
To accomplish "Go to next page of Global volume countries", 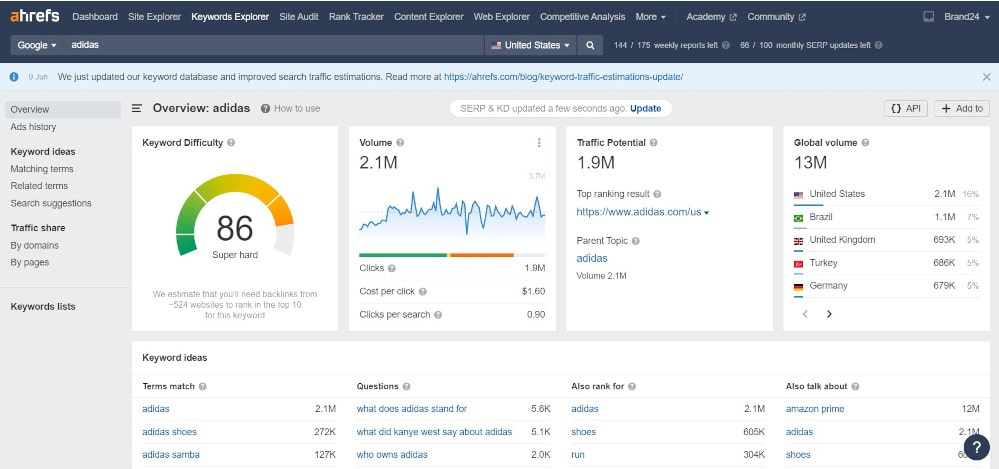I will click(x=829, y=314).
